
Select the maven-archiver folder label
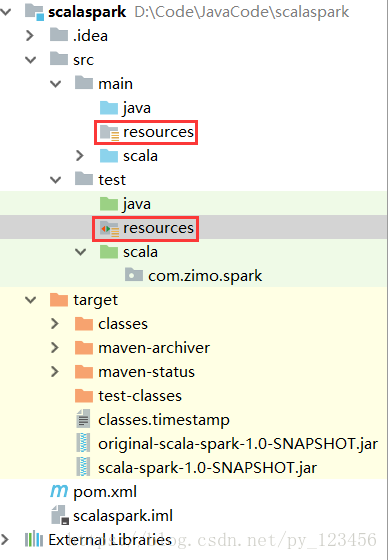tap(154, 348)
